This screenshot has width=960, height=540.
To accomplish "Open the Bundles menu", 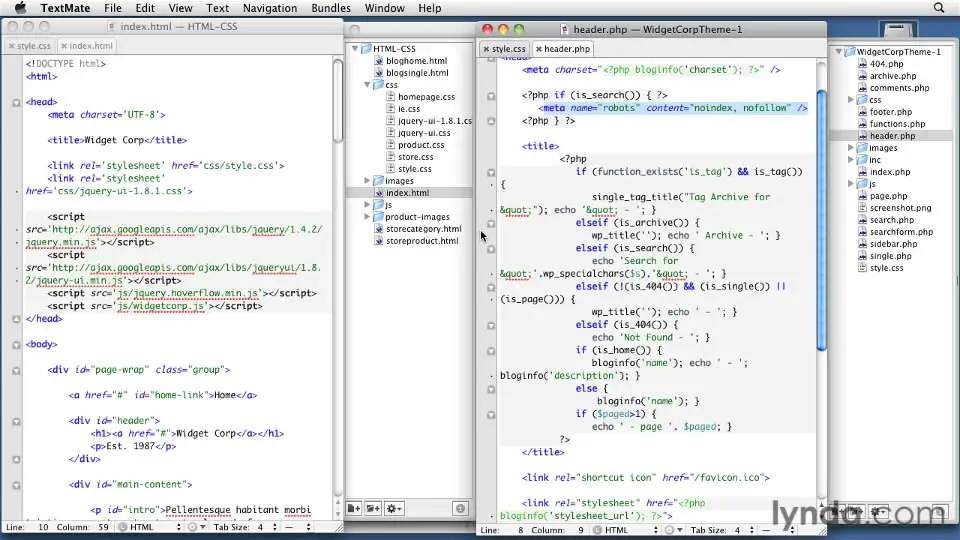I will click(x=331, y=8).
